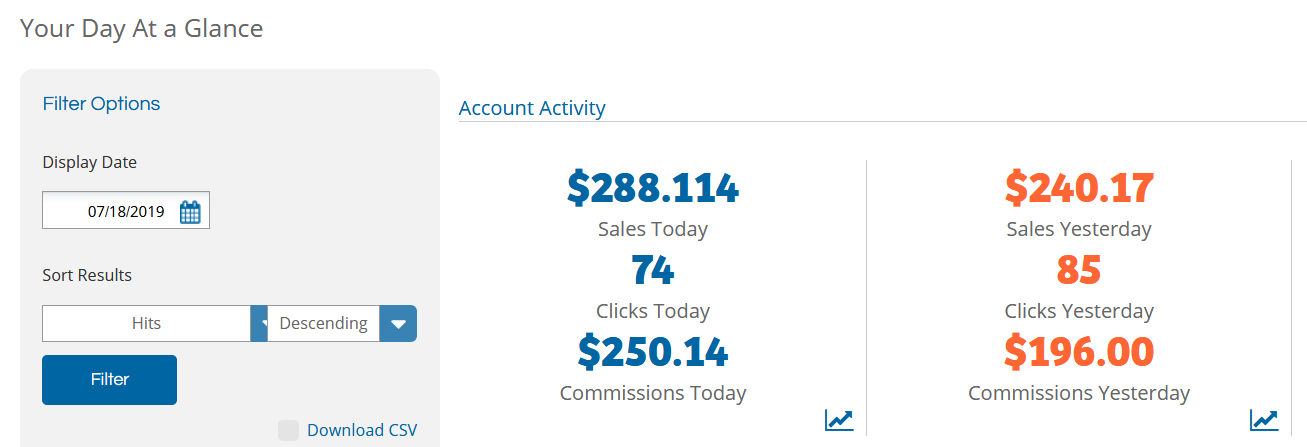
Task: Select the Hits sort option box
Action: [x=146, y=323]
